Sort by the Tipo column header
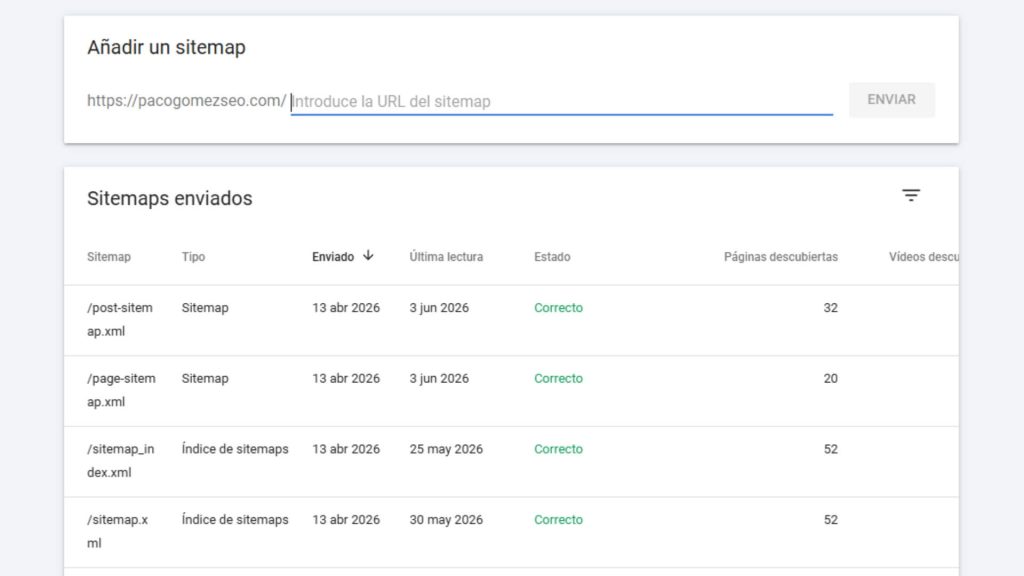Screen dimensions: 1024x576 [193, 257]
